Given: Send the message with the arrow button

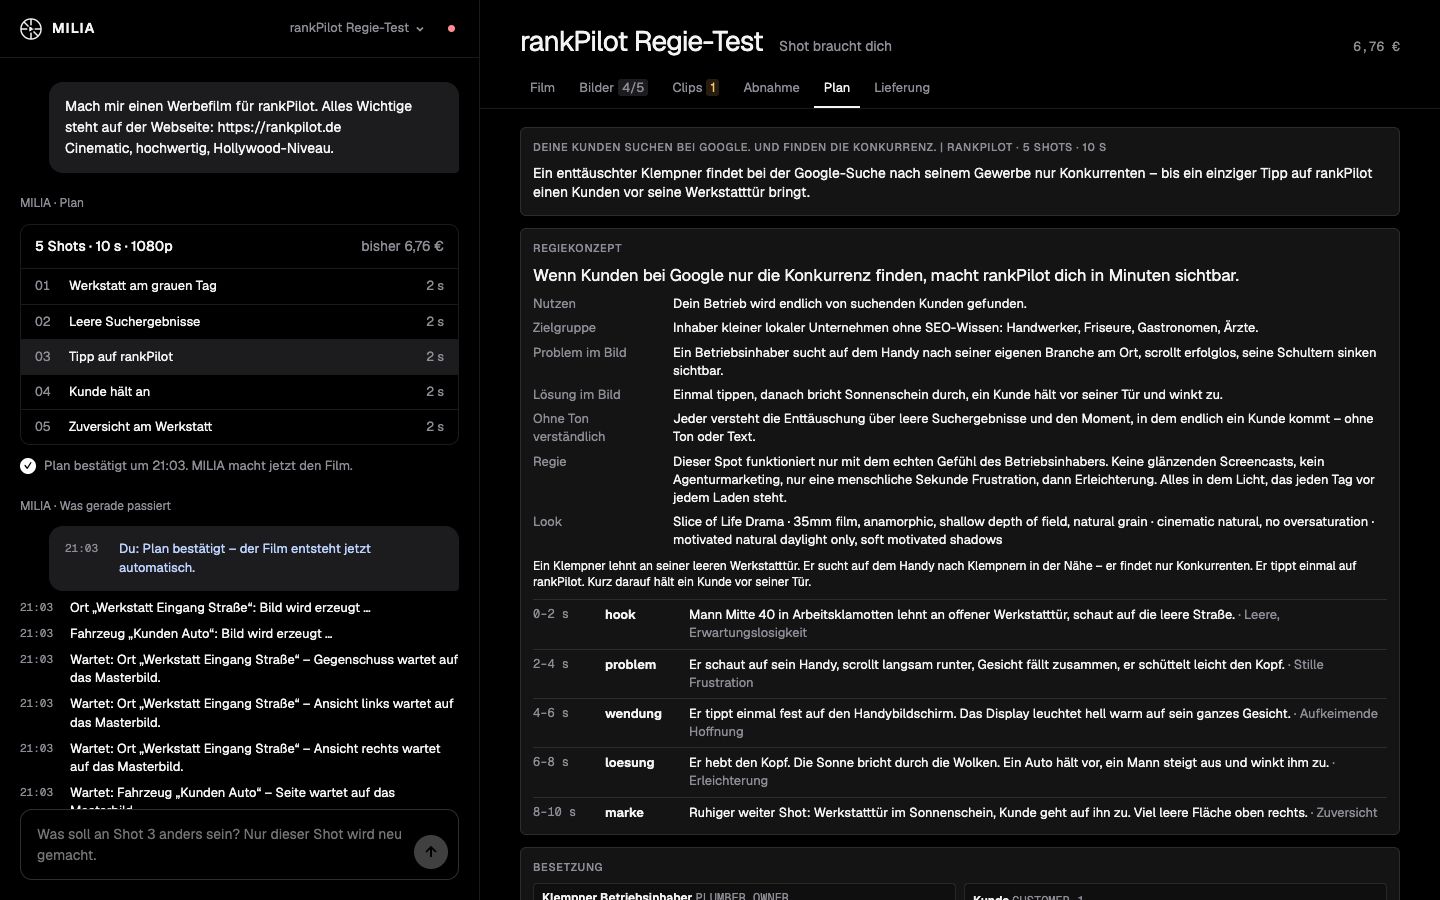Looking at the screenshot, I should point(431,852).
